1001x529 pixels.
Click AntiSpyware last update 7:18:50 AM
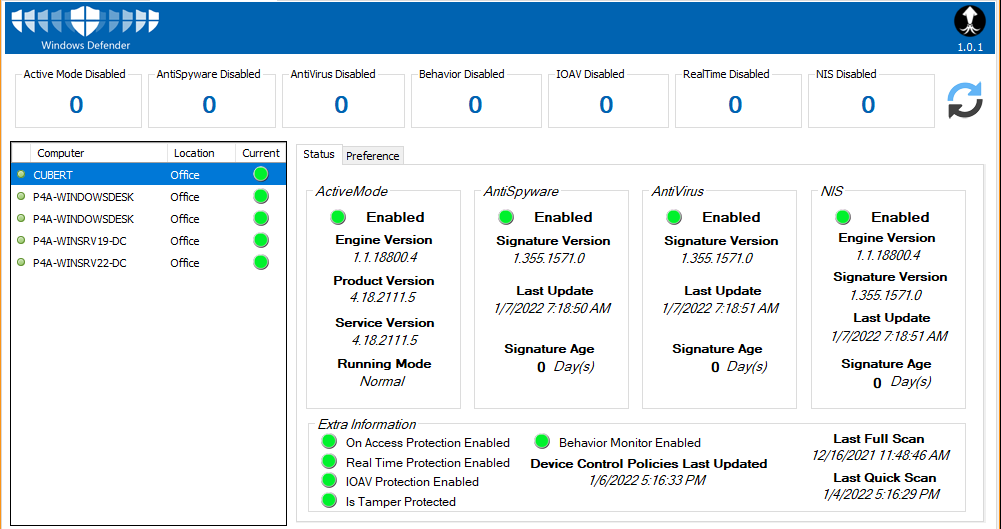[x=552, y=308]
